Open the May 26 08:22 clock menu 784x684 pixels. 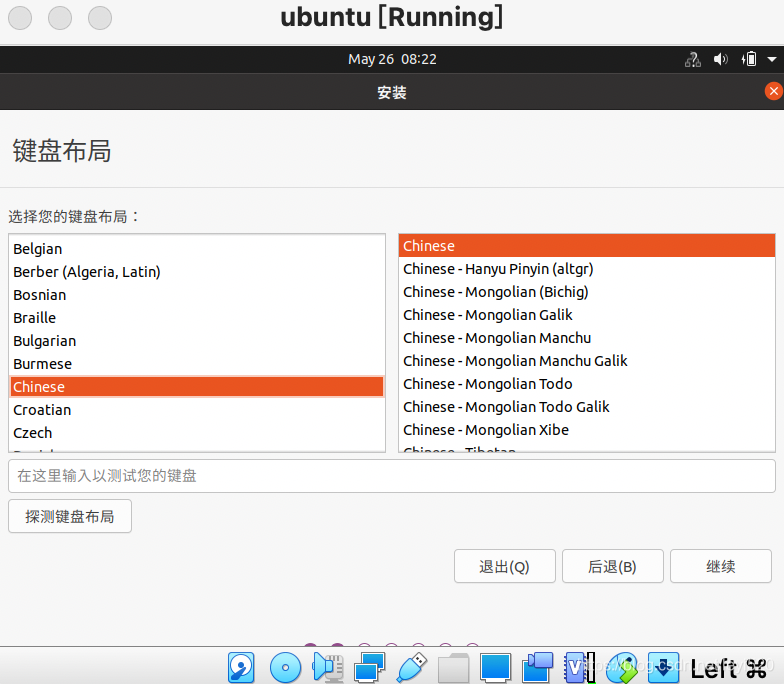pyautogui.click(x=392, y=60)
